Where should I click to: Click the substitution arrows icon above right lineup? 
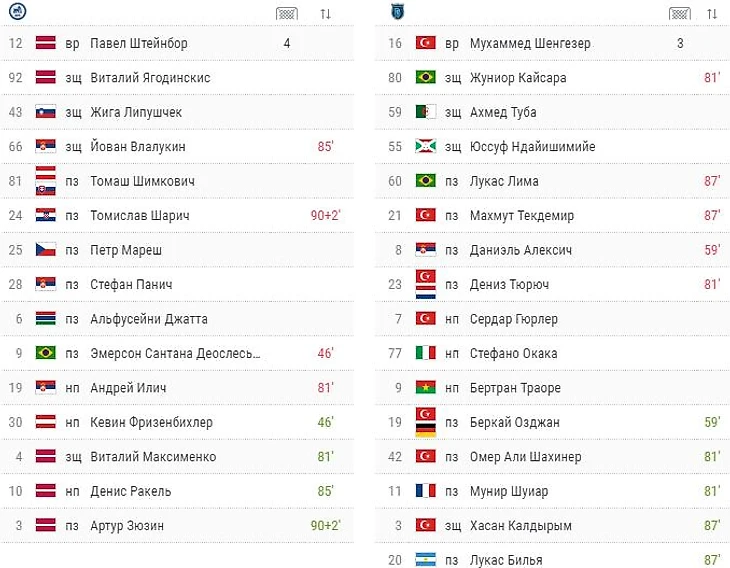click(712, 14)
